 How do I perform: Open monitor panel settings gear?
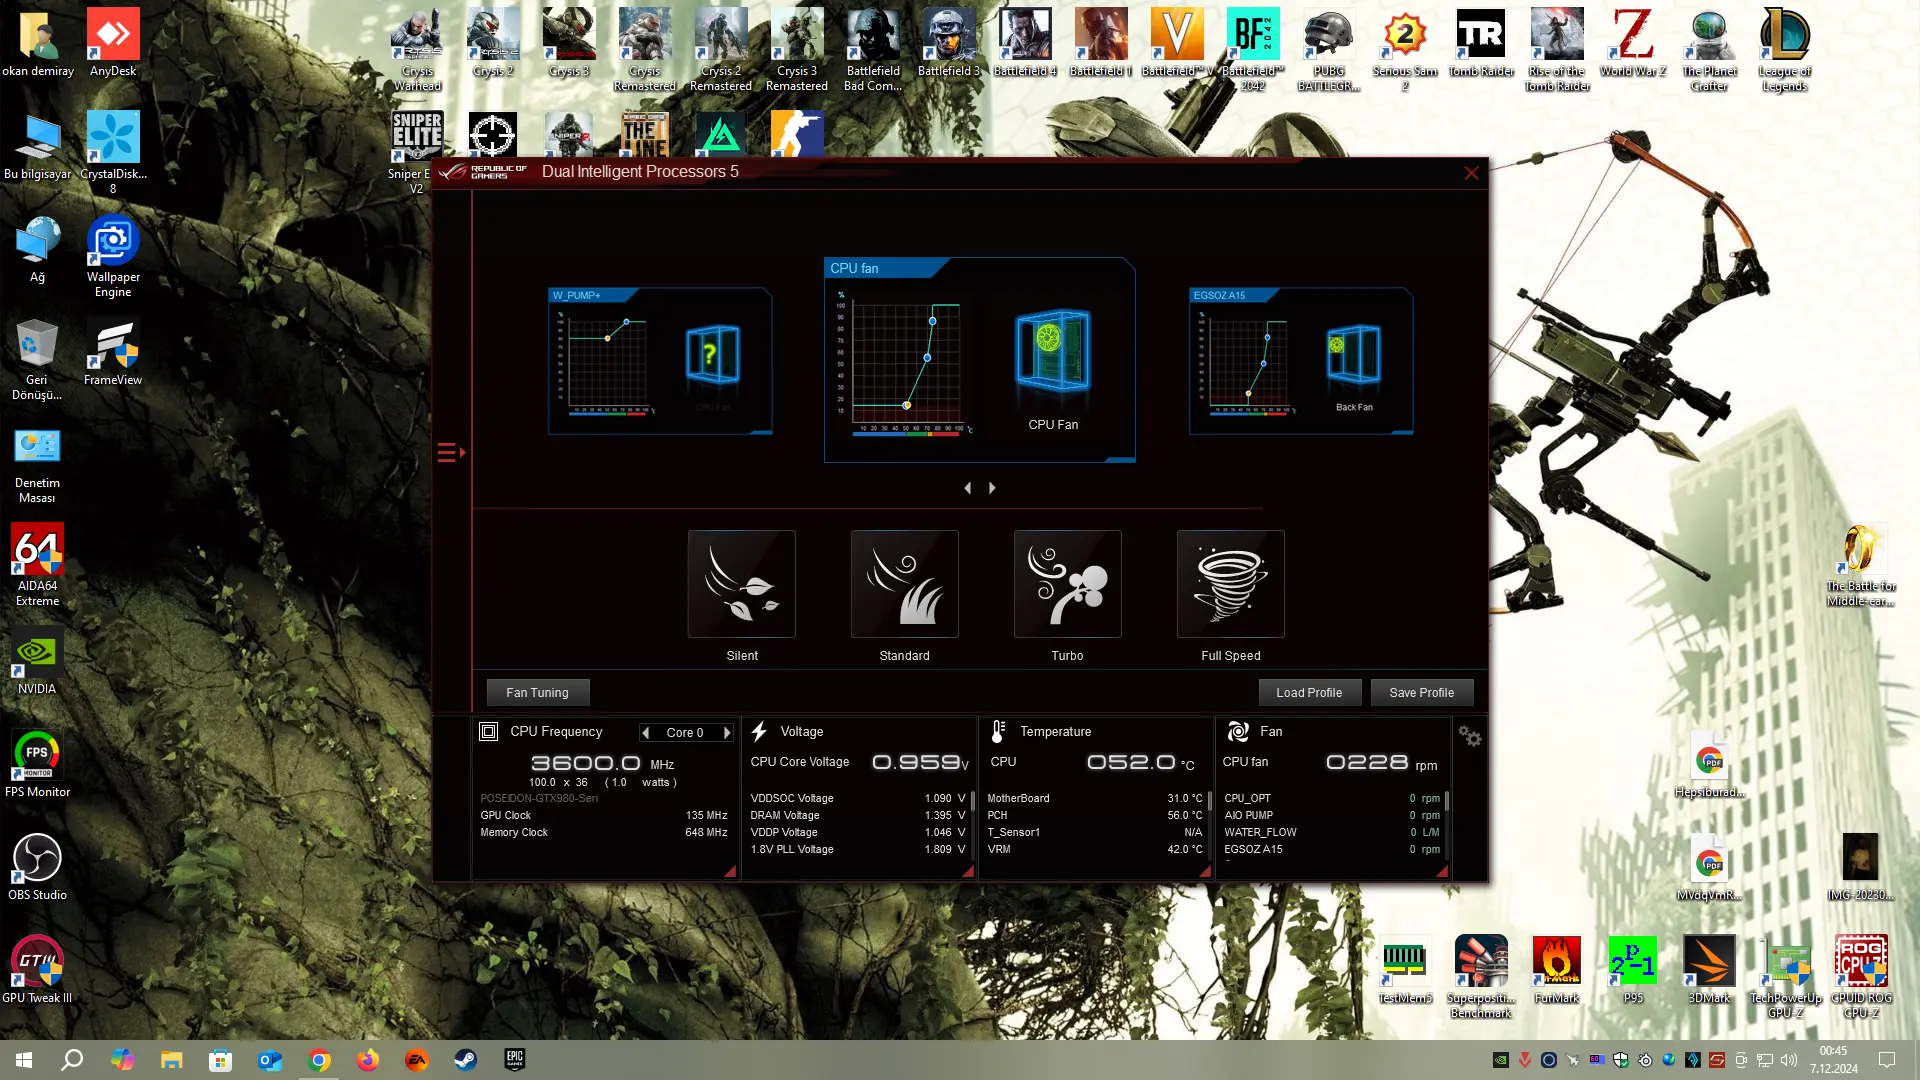(1469, 736)
